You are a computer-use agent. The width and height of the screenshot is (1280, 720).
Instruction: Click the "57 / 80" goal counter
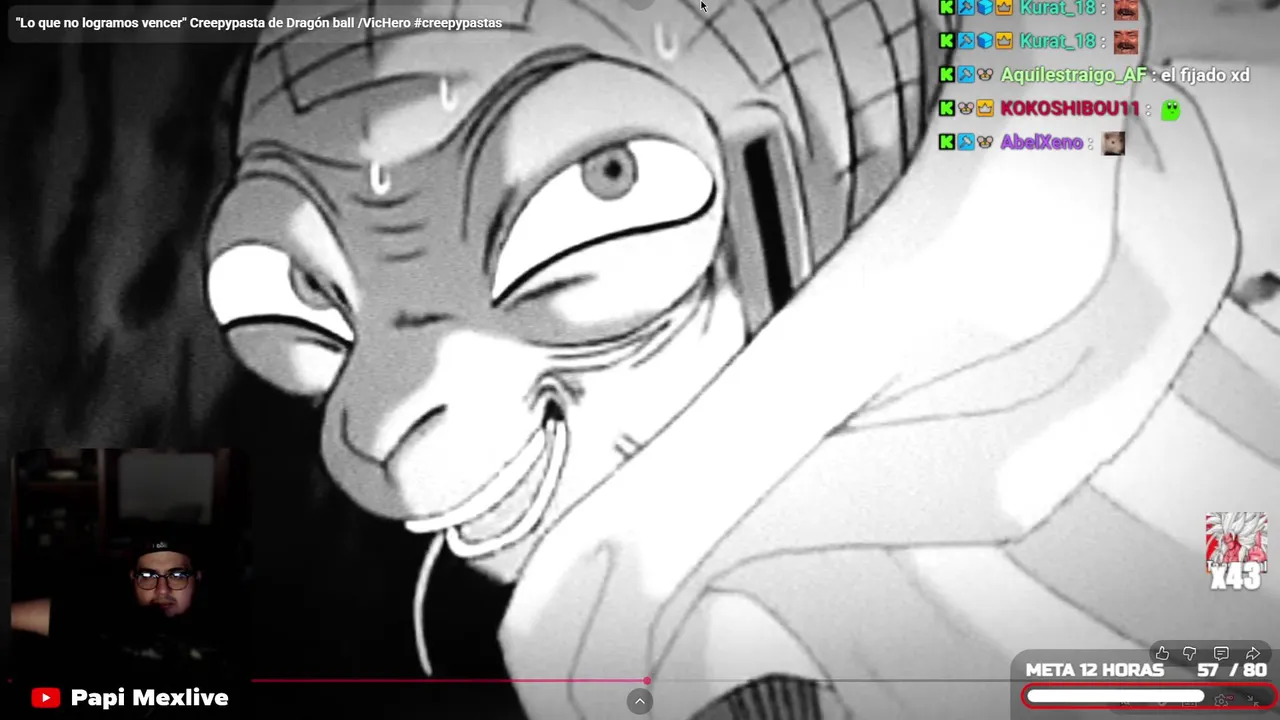(x=1232, y=670)
